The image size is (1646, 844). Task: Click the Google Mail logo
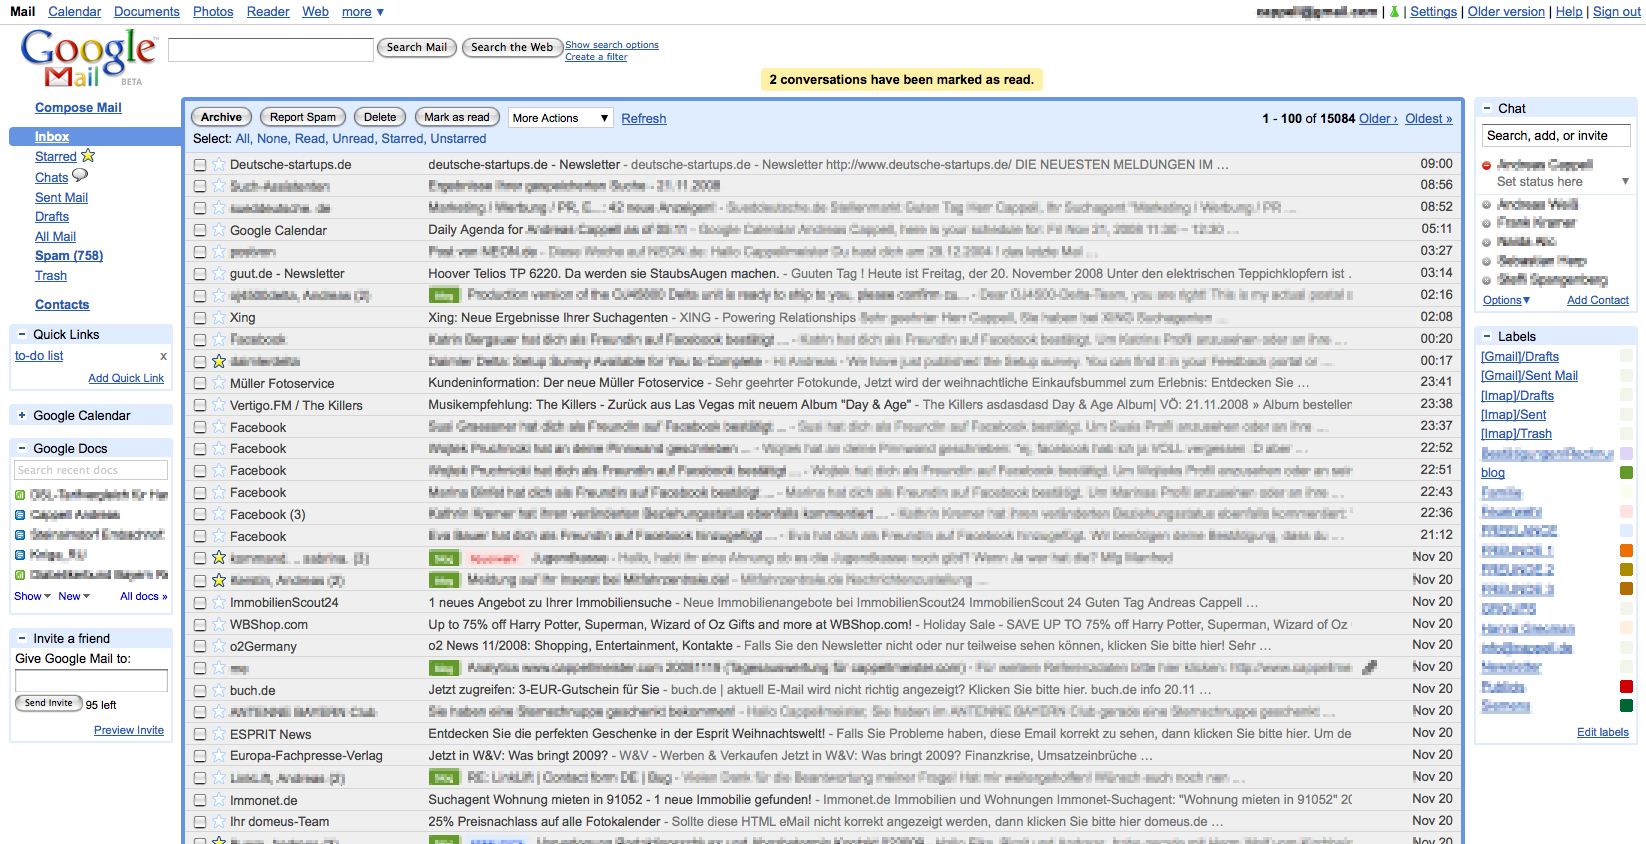(87, 58)
